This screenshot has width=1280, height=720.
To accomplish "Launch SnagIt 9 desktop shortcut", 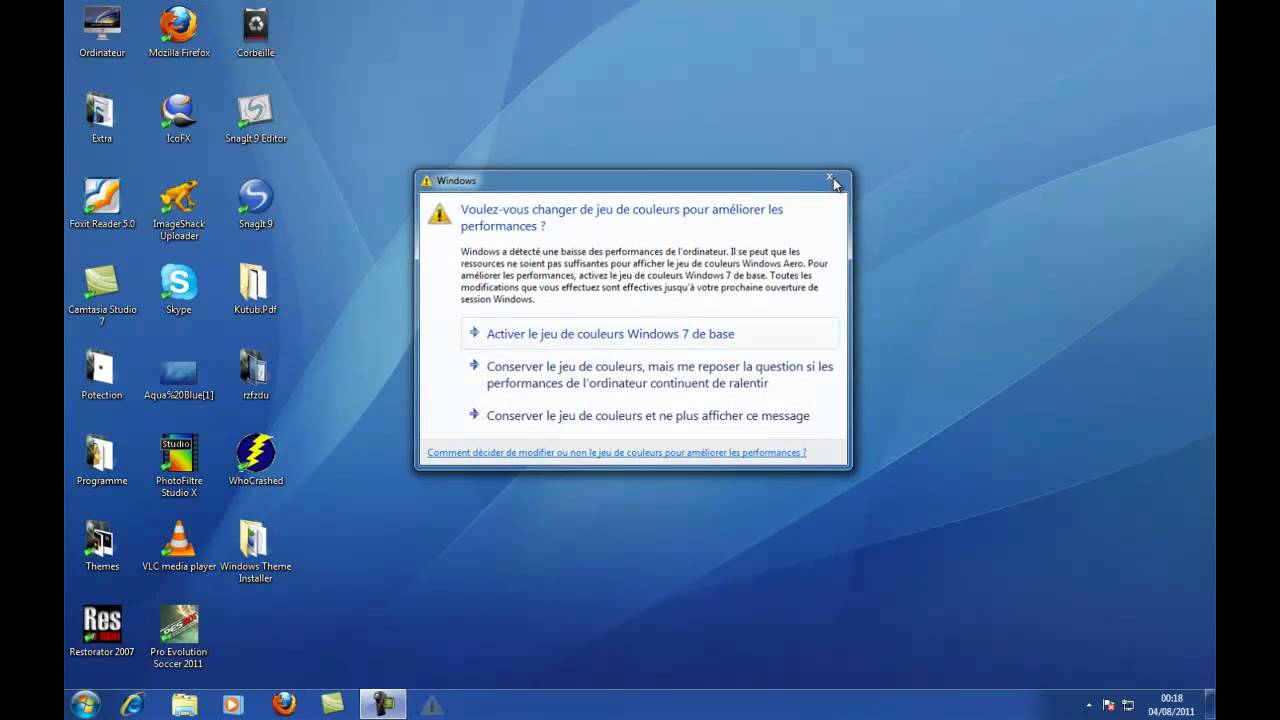I will 256,203.
